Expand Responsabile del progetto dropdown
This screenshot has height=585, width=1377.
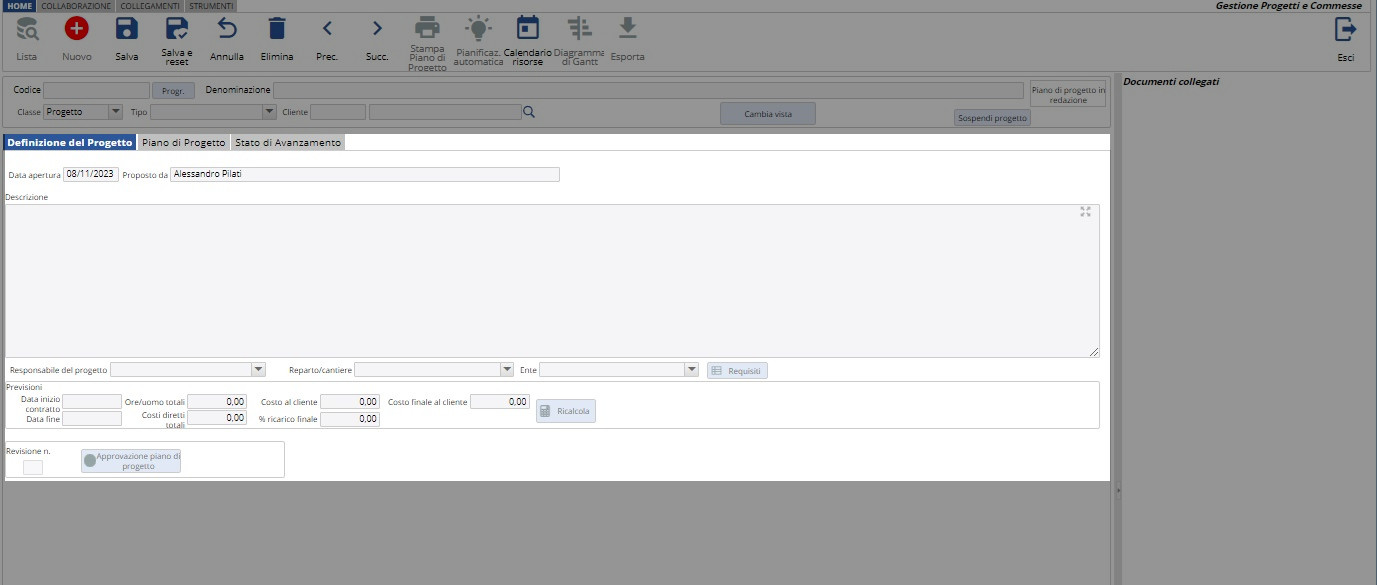258,370
